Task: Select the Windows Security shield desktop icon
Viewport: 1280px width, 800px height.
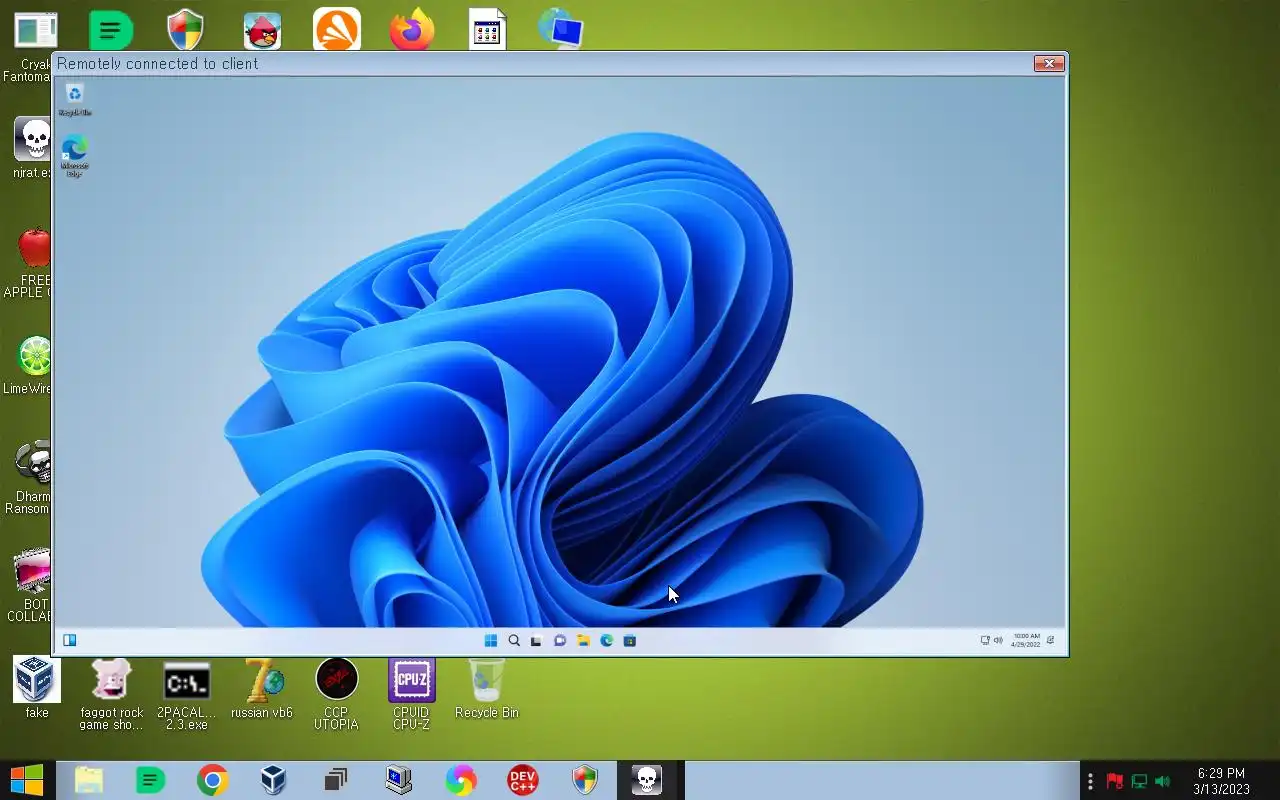Action: [186, 30]
